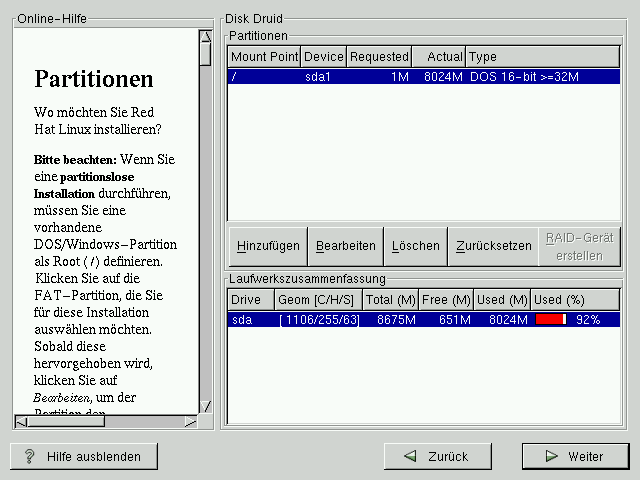Click Hilfe ausblenden to hide help
The height and width of the screenshot is (480, 640).
[x=84, y=456]
